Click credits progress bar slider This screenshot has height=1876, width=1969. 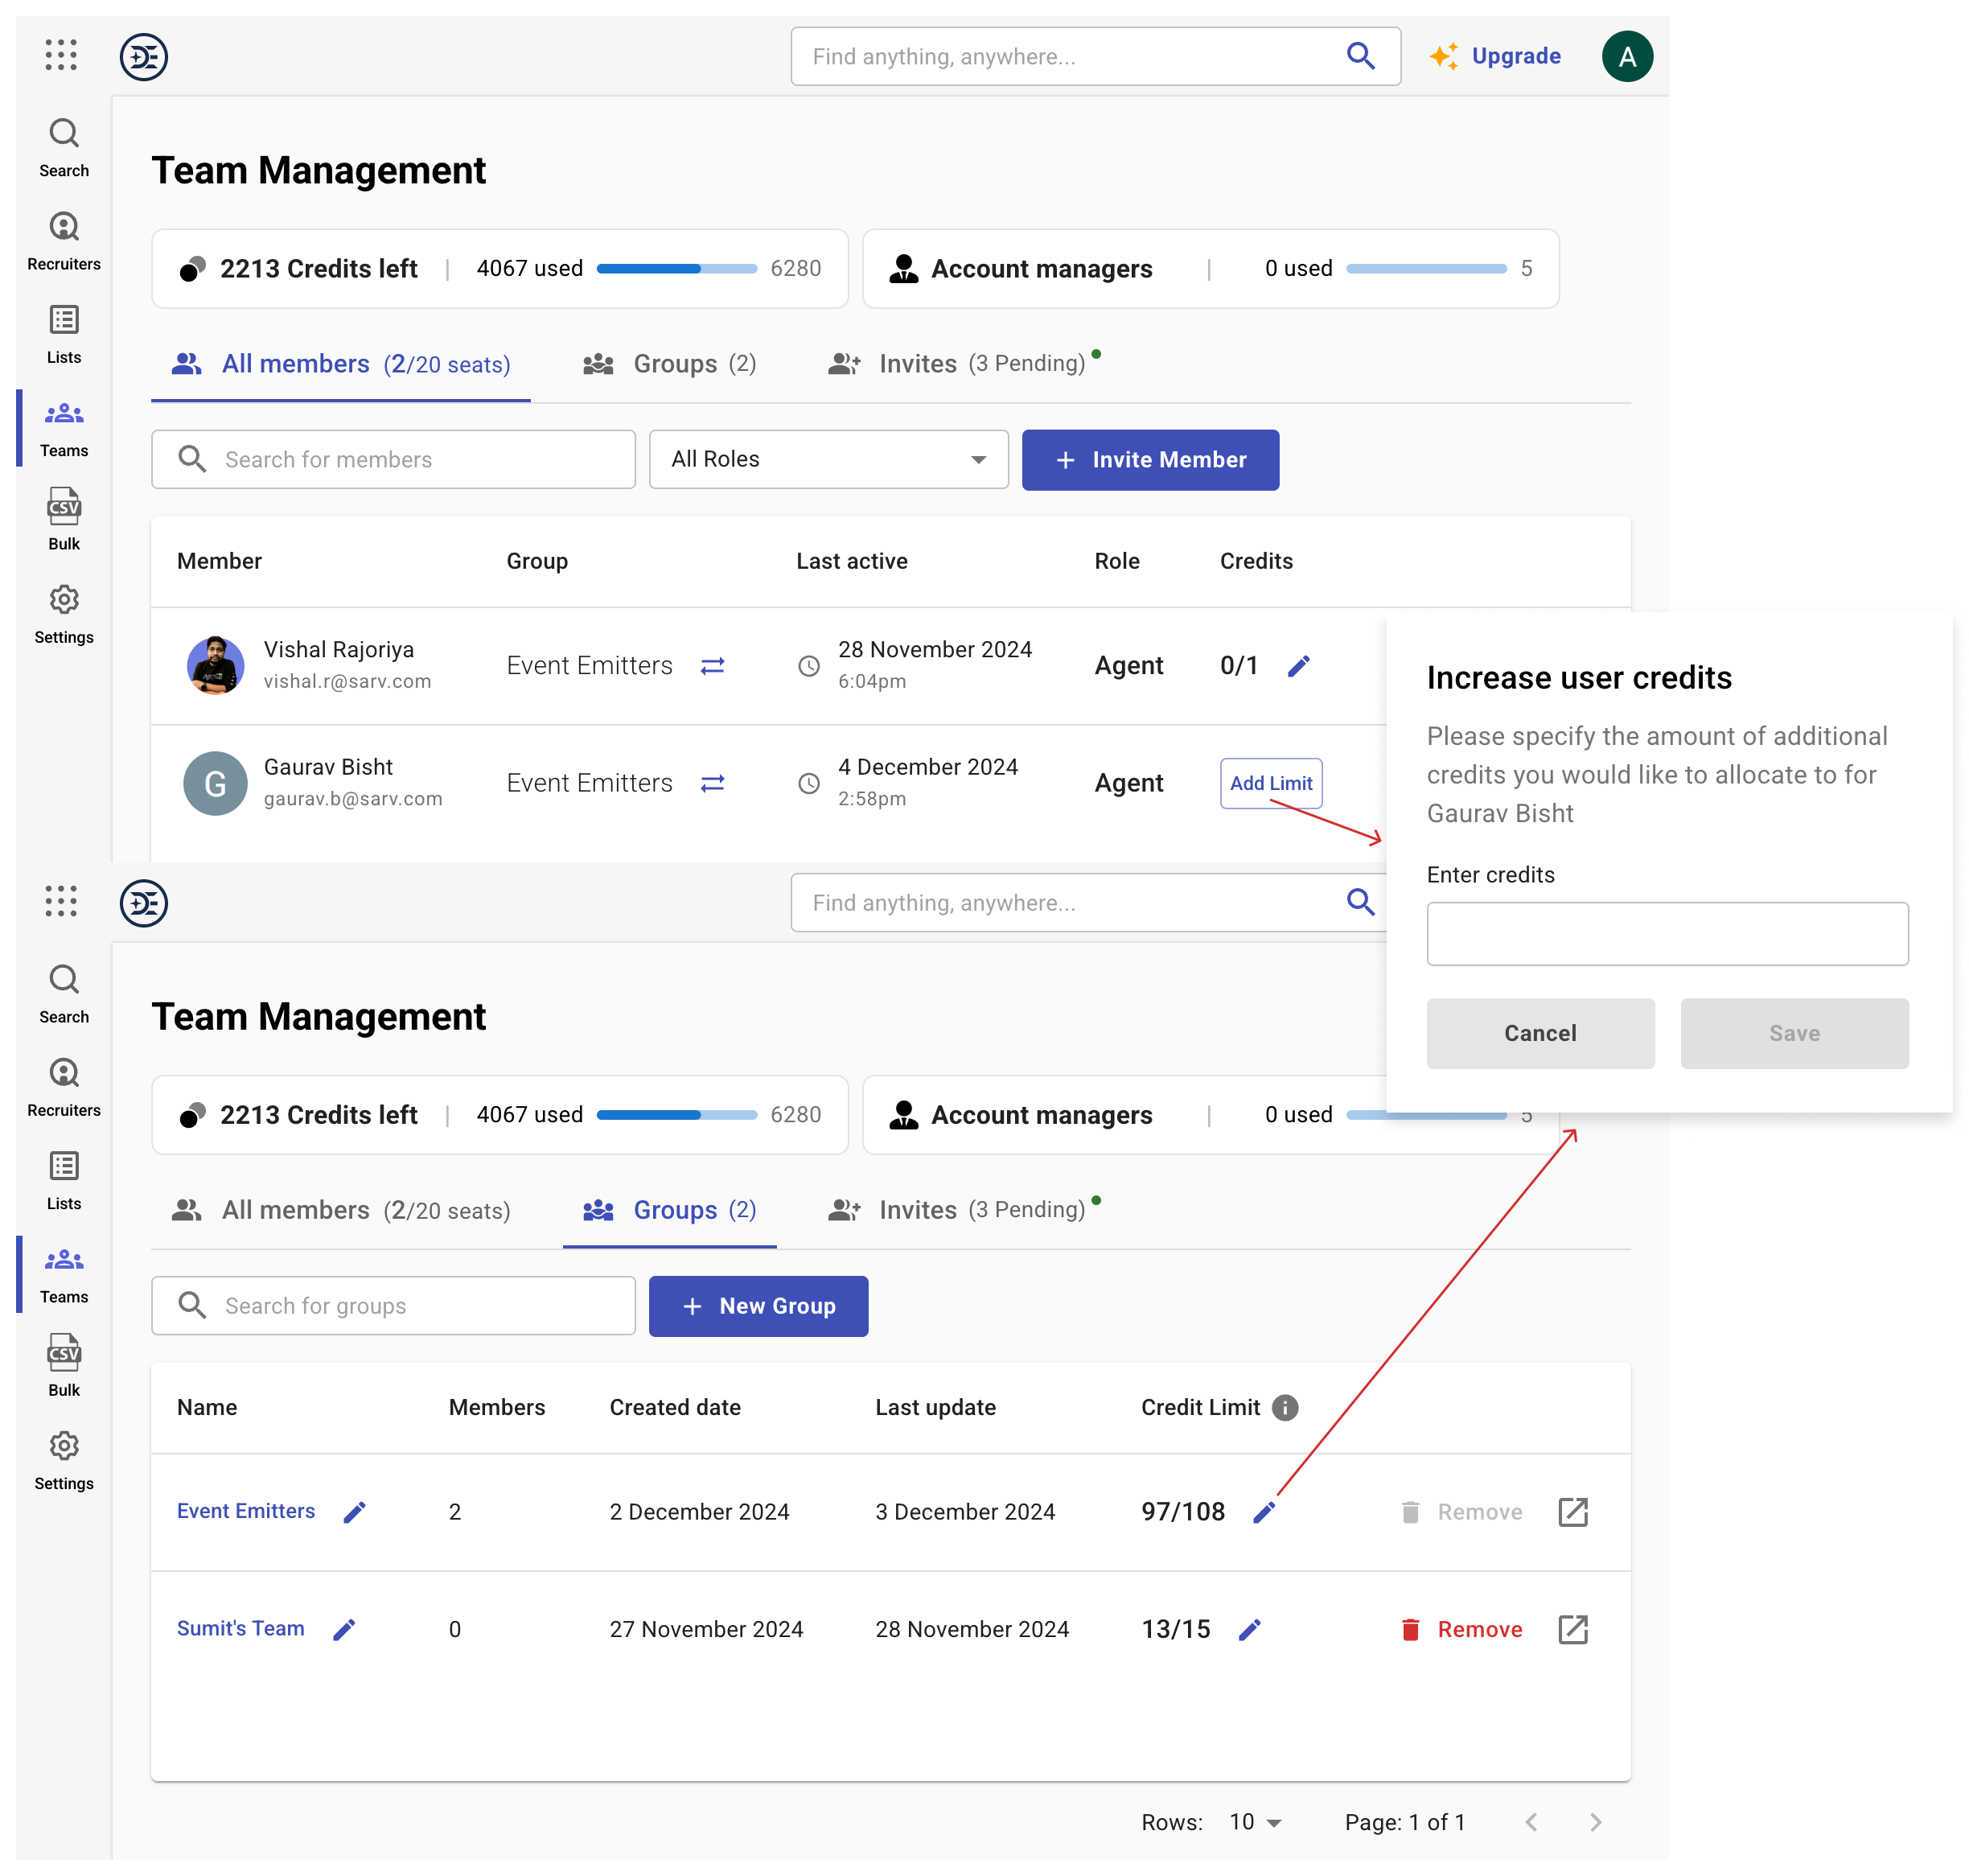point(675,267)
